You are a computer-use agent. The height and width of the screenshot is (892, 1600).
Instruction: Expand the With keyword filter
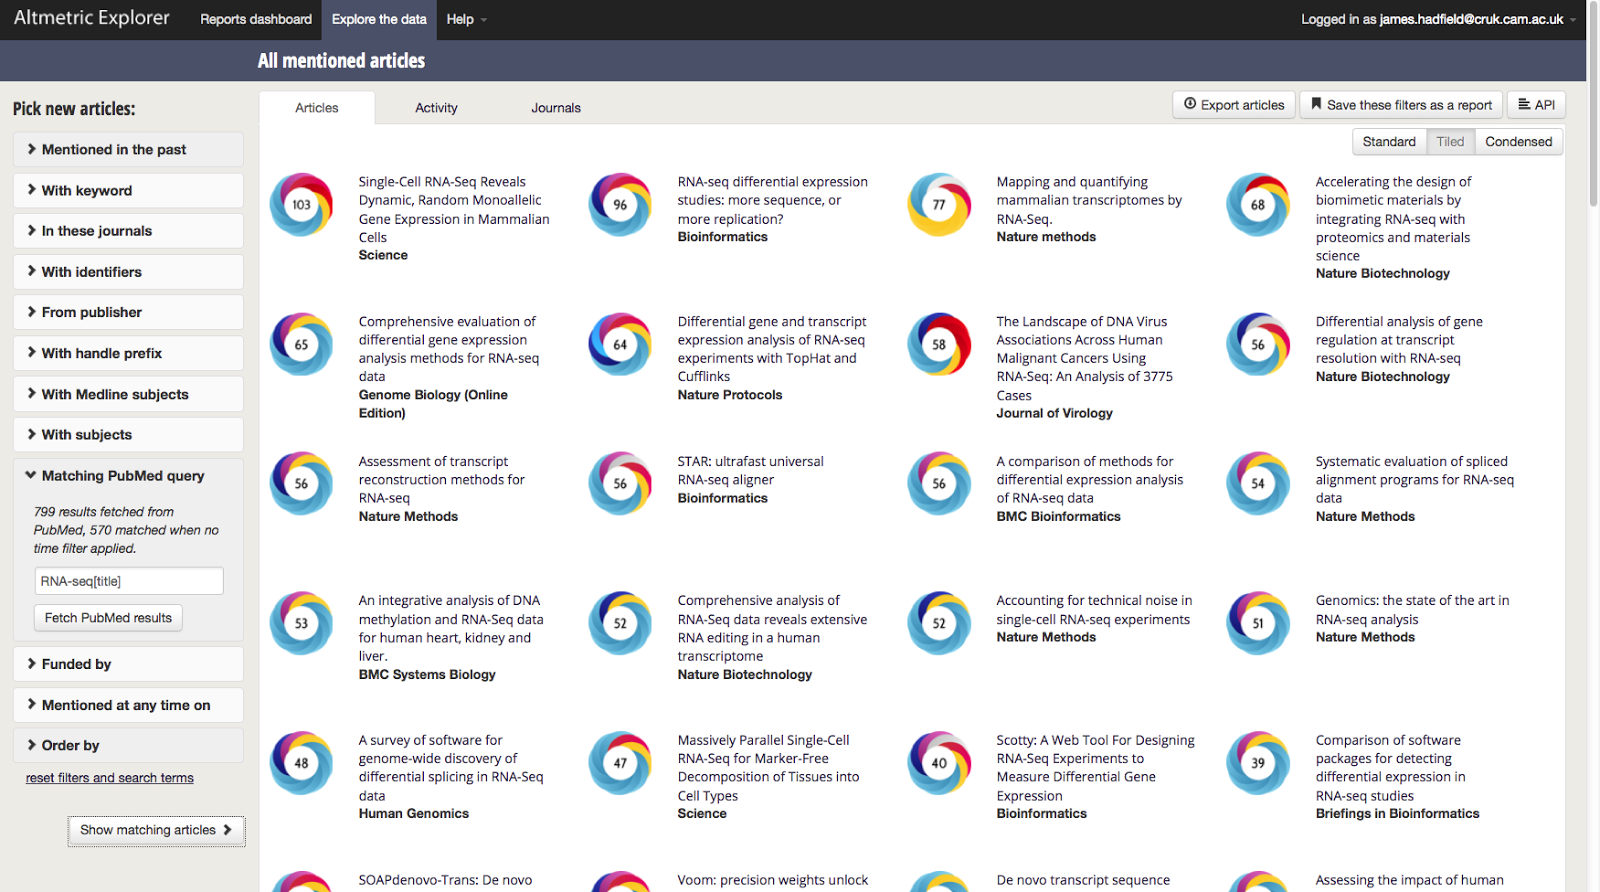tap(128, 191)
